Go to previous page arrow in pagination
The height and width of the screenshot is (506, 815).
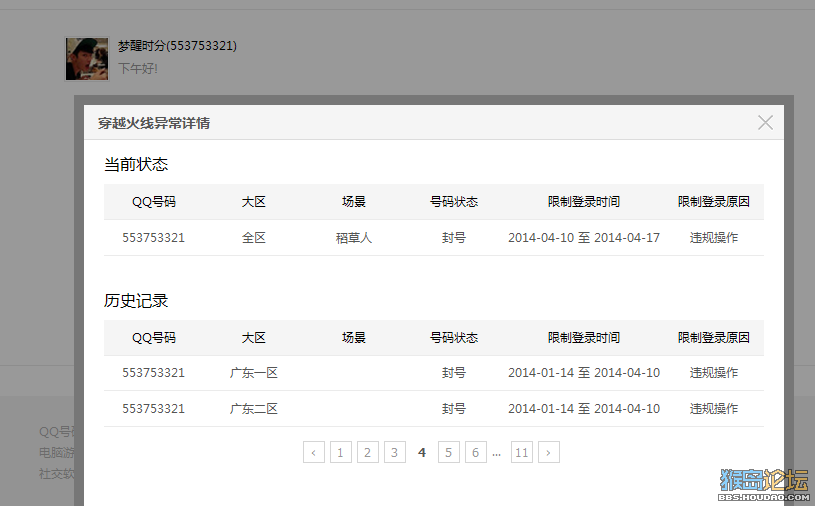(314, 452)
